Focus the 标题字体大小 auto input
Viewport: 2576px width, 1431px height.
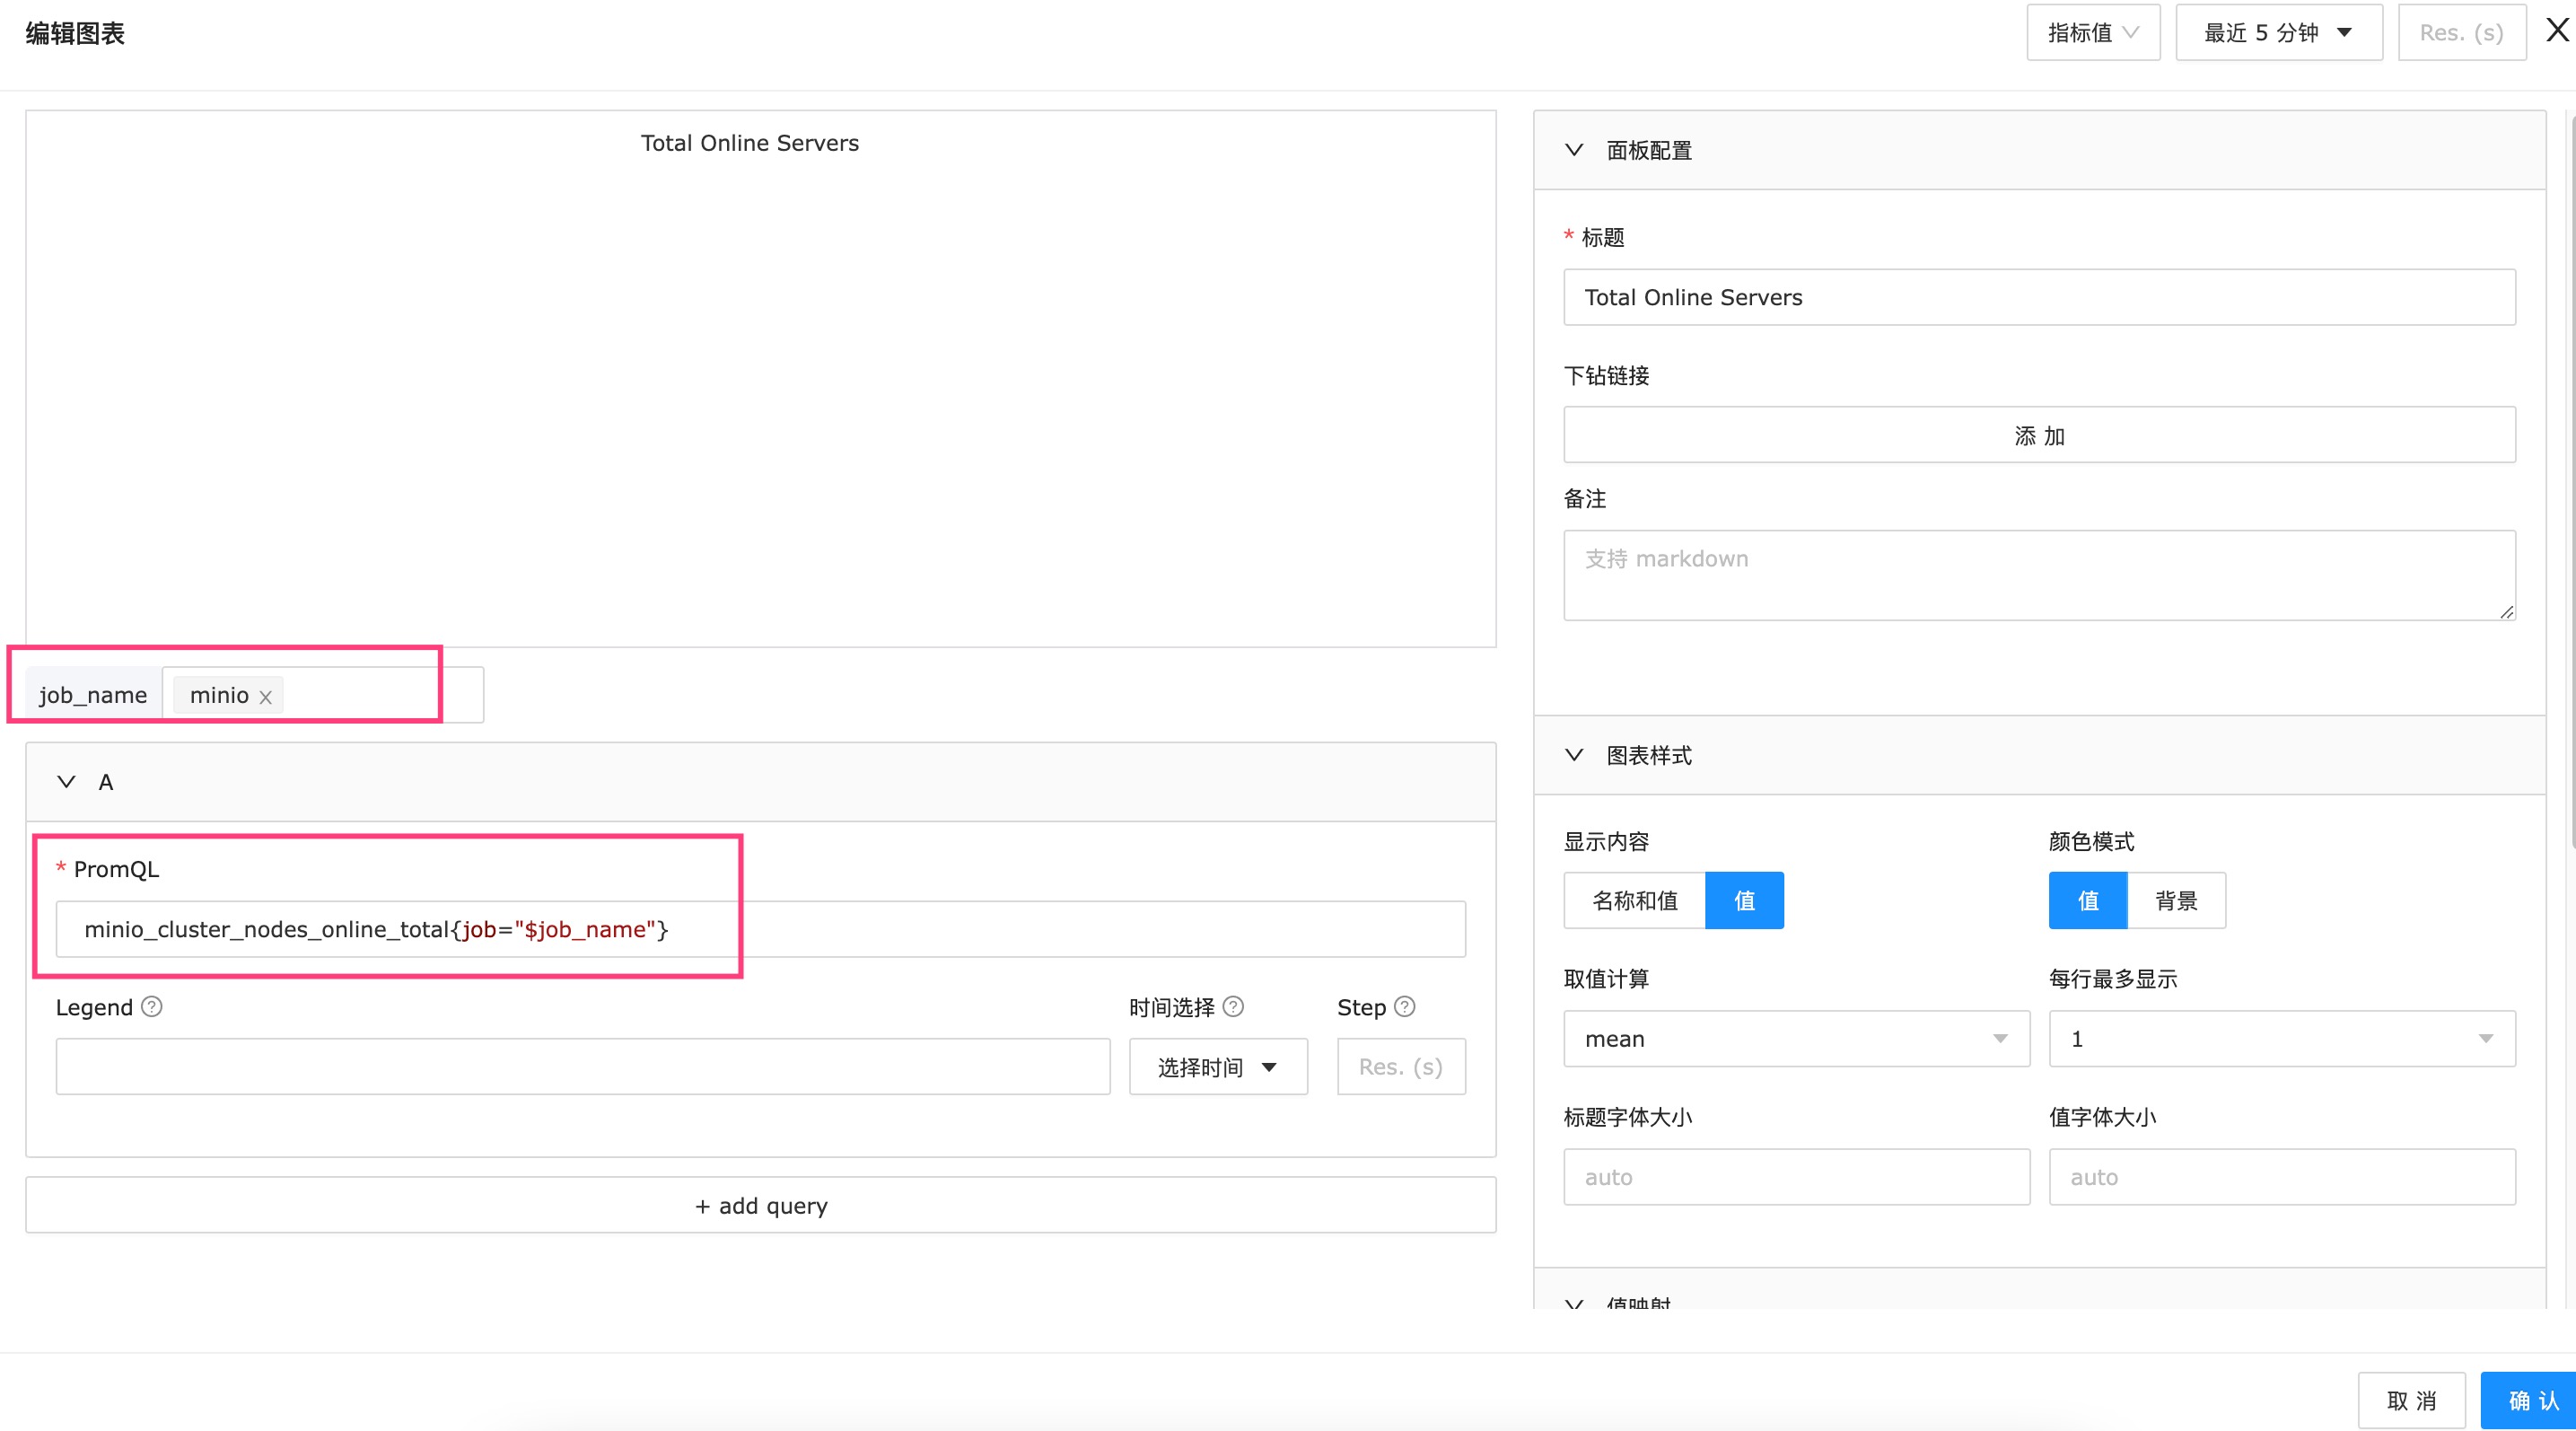tap(1796, 1177)
